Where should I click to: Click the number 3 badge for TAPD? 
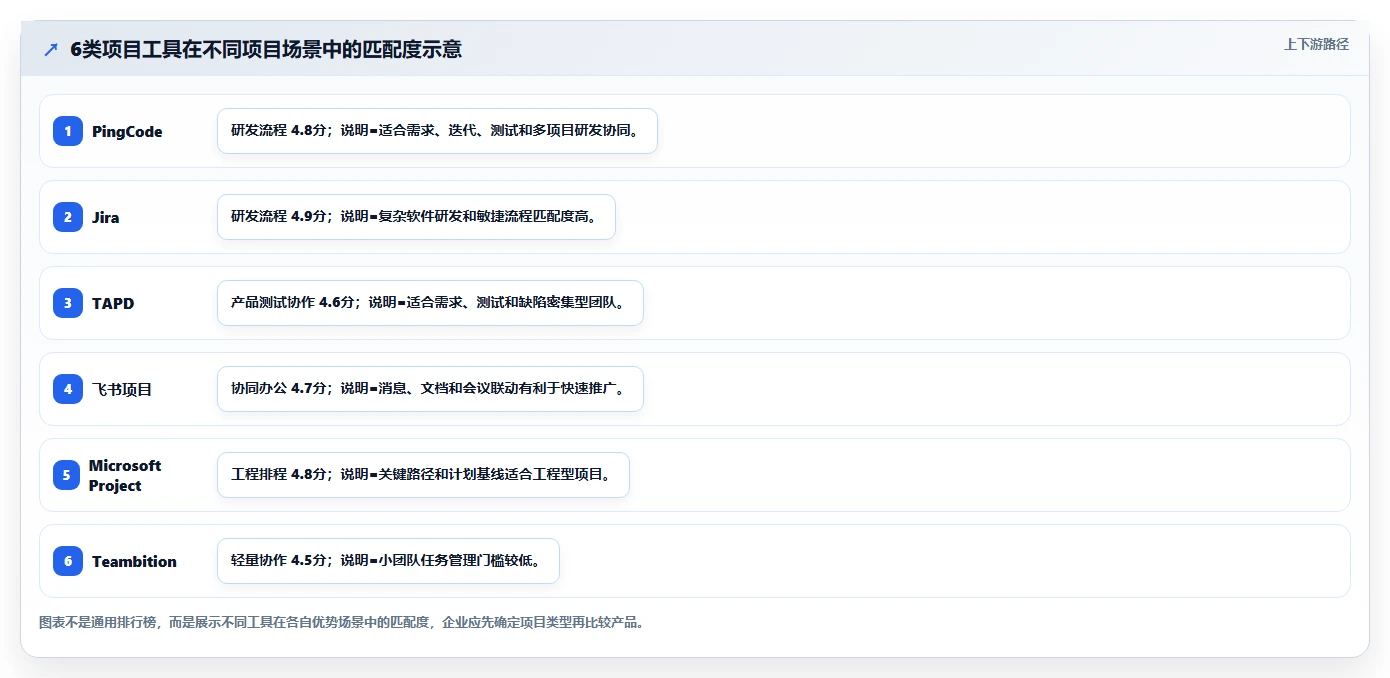68,303
